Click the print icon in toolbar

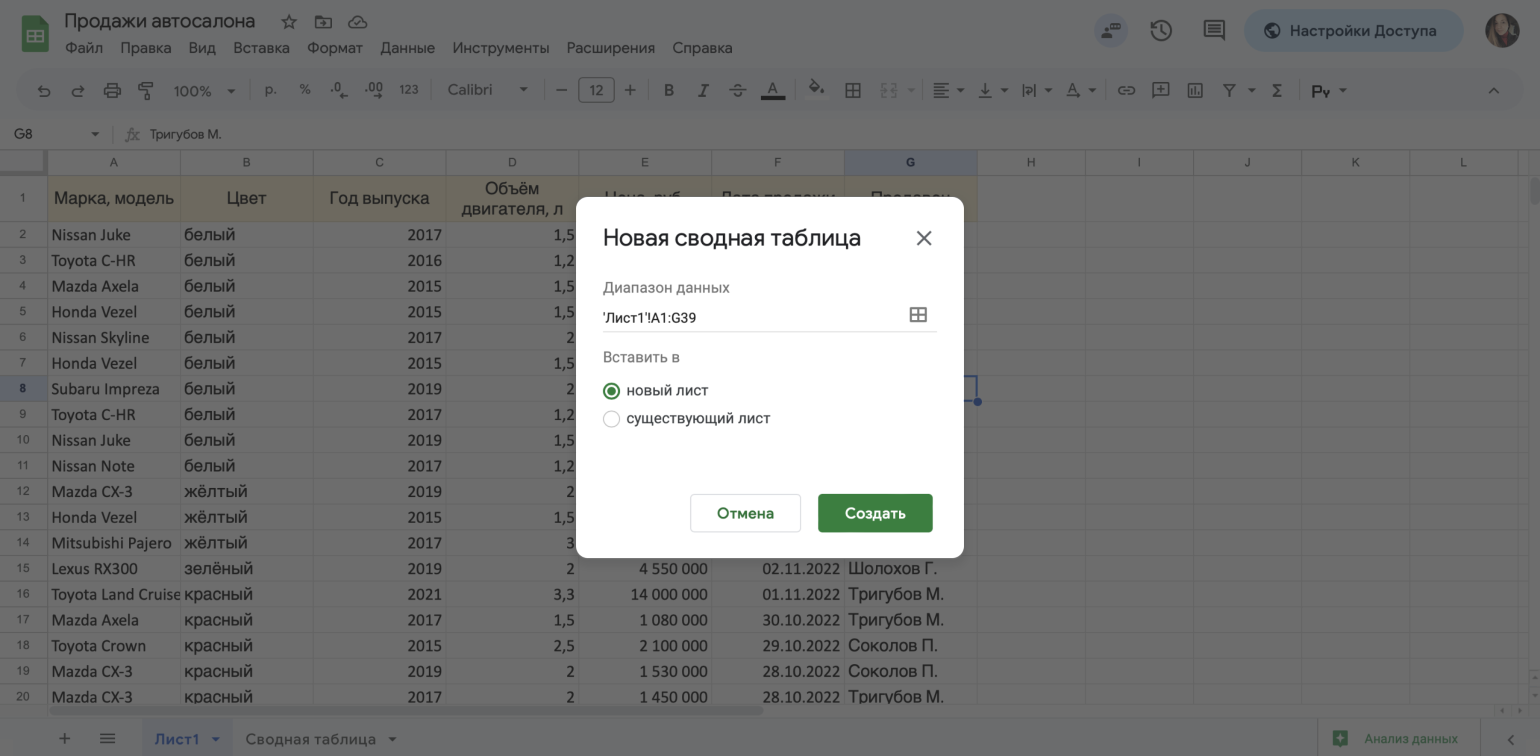pyautogui.click(x=112, y=91)
